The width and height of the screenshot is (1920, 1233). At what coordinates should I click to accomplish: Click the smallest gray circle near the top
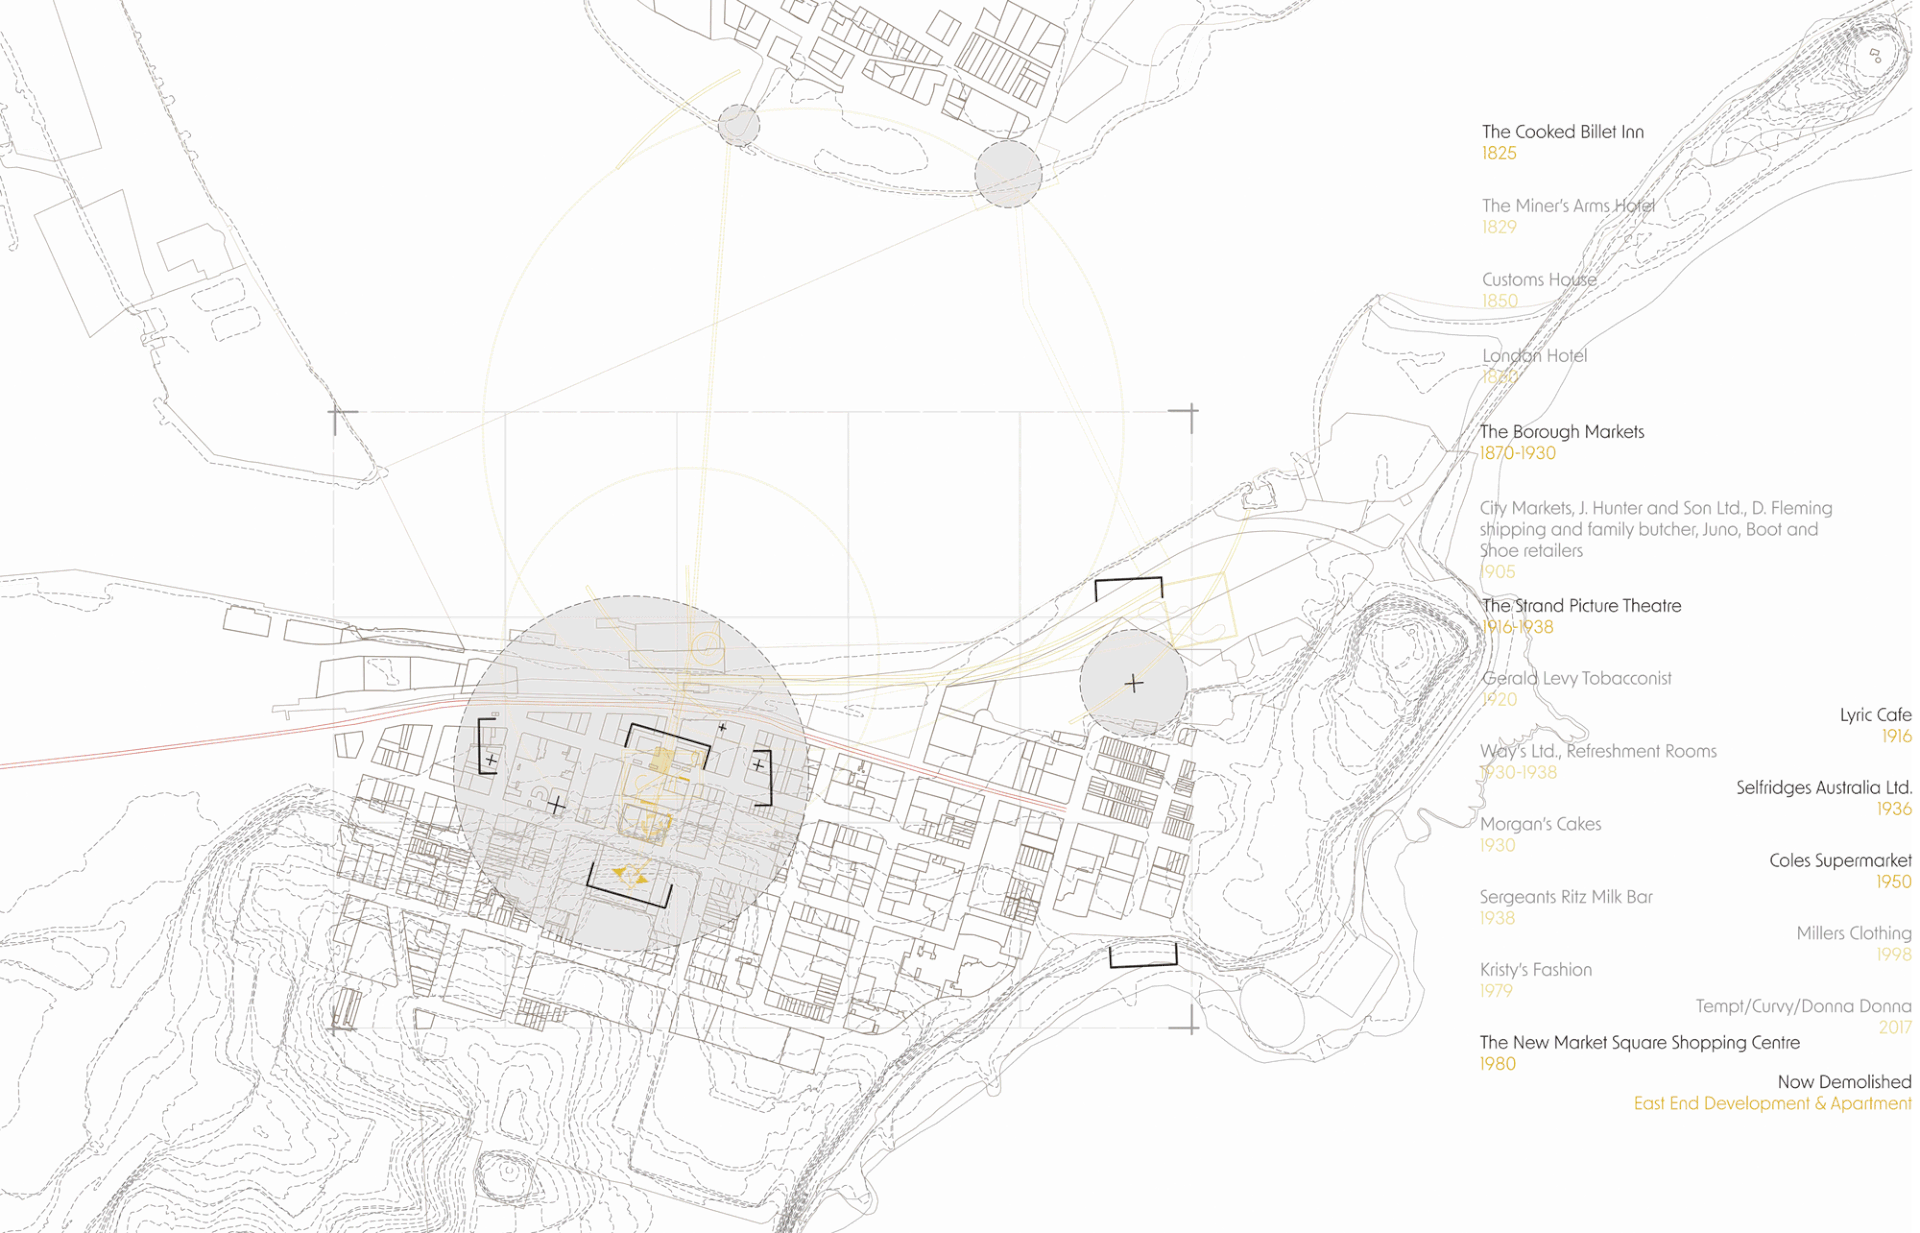pos(738,125)
